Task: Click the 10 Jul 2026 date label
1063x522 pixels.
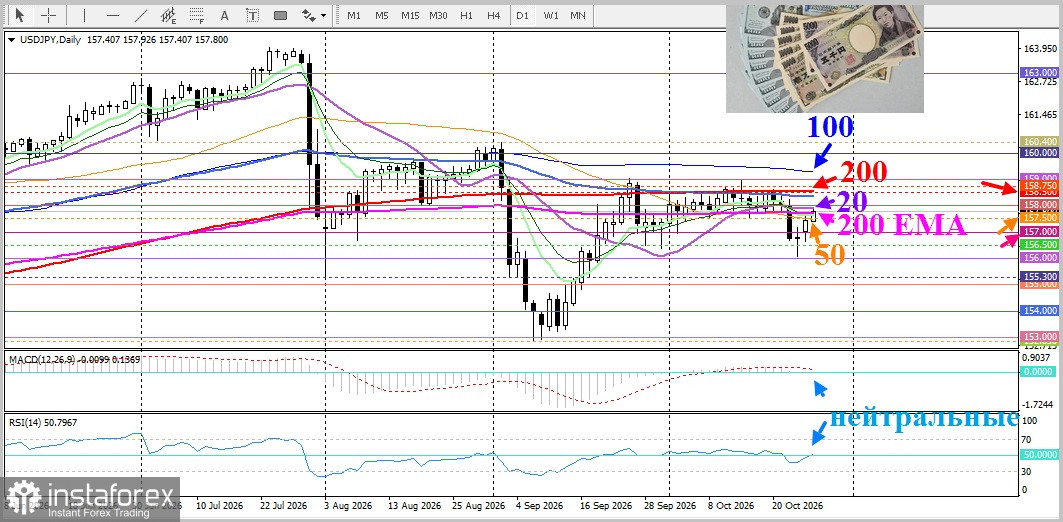Action: [220, 506]
